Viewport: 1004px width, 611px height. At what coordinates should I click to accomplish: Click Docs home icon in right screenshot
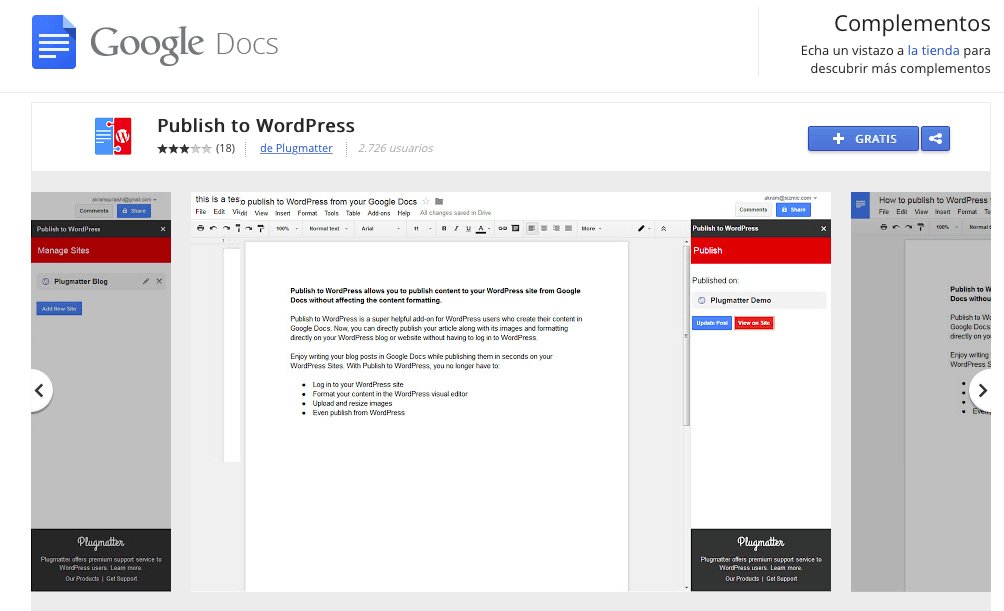coord(860,205)
